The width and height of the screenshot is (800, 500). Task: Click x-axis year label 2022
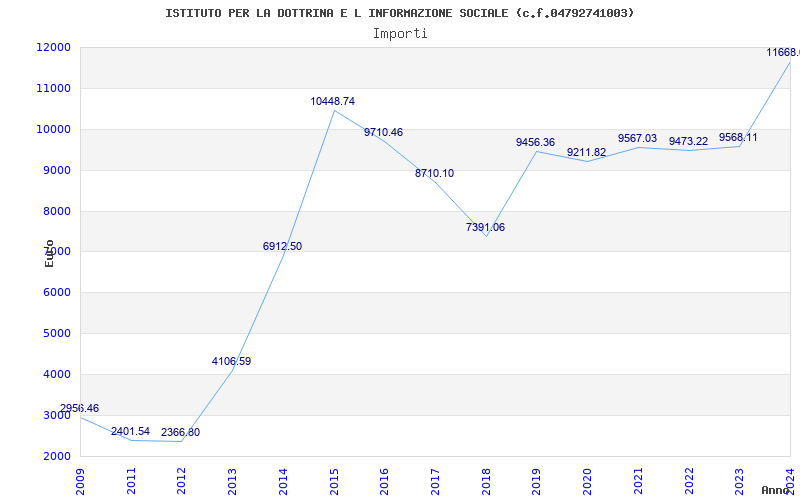(689, 481)
